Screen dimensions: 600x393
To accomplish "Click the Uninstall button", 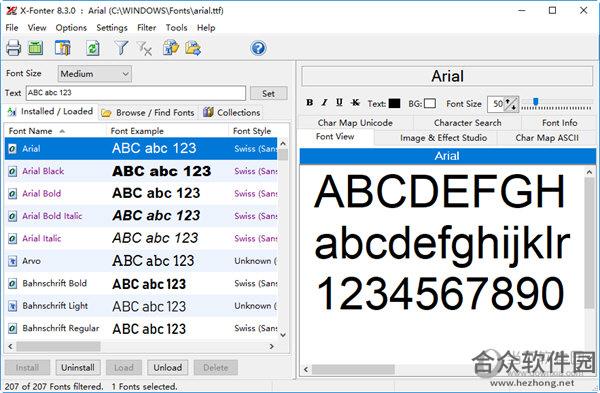I will pyautogui.click(x=78, y=368).
